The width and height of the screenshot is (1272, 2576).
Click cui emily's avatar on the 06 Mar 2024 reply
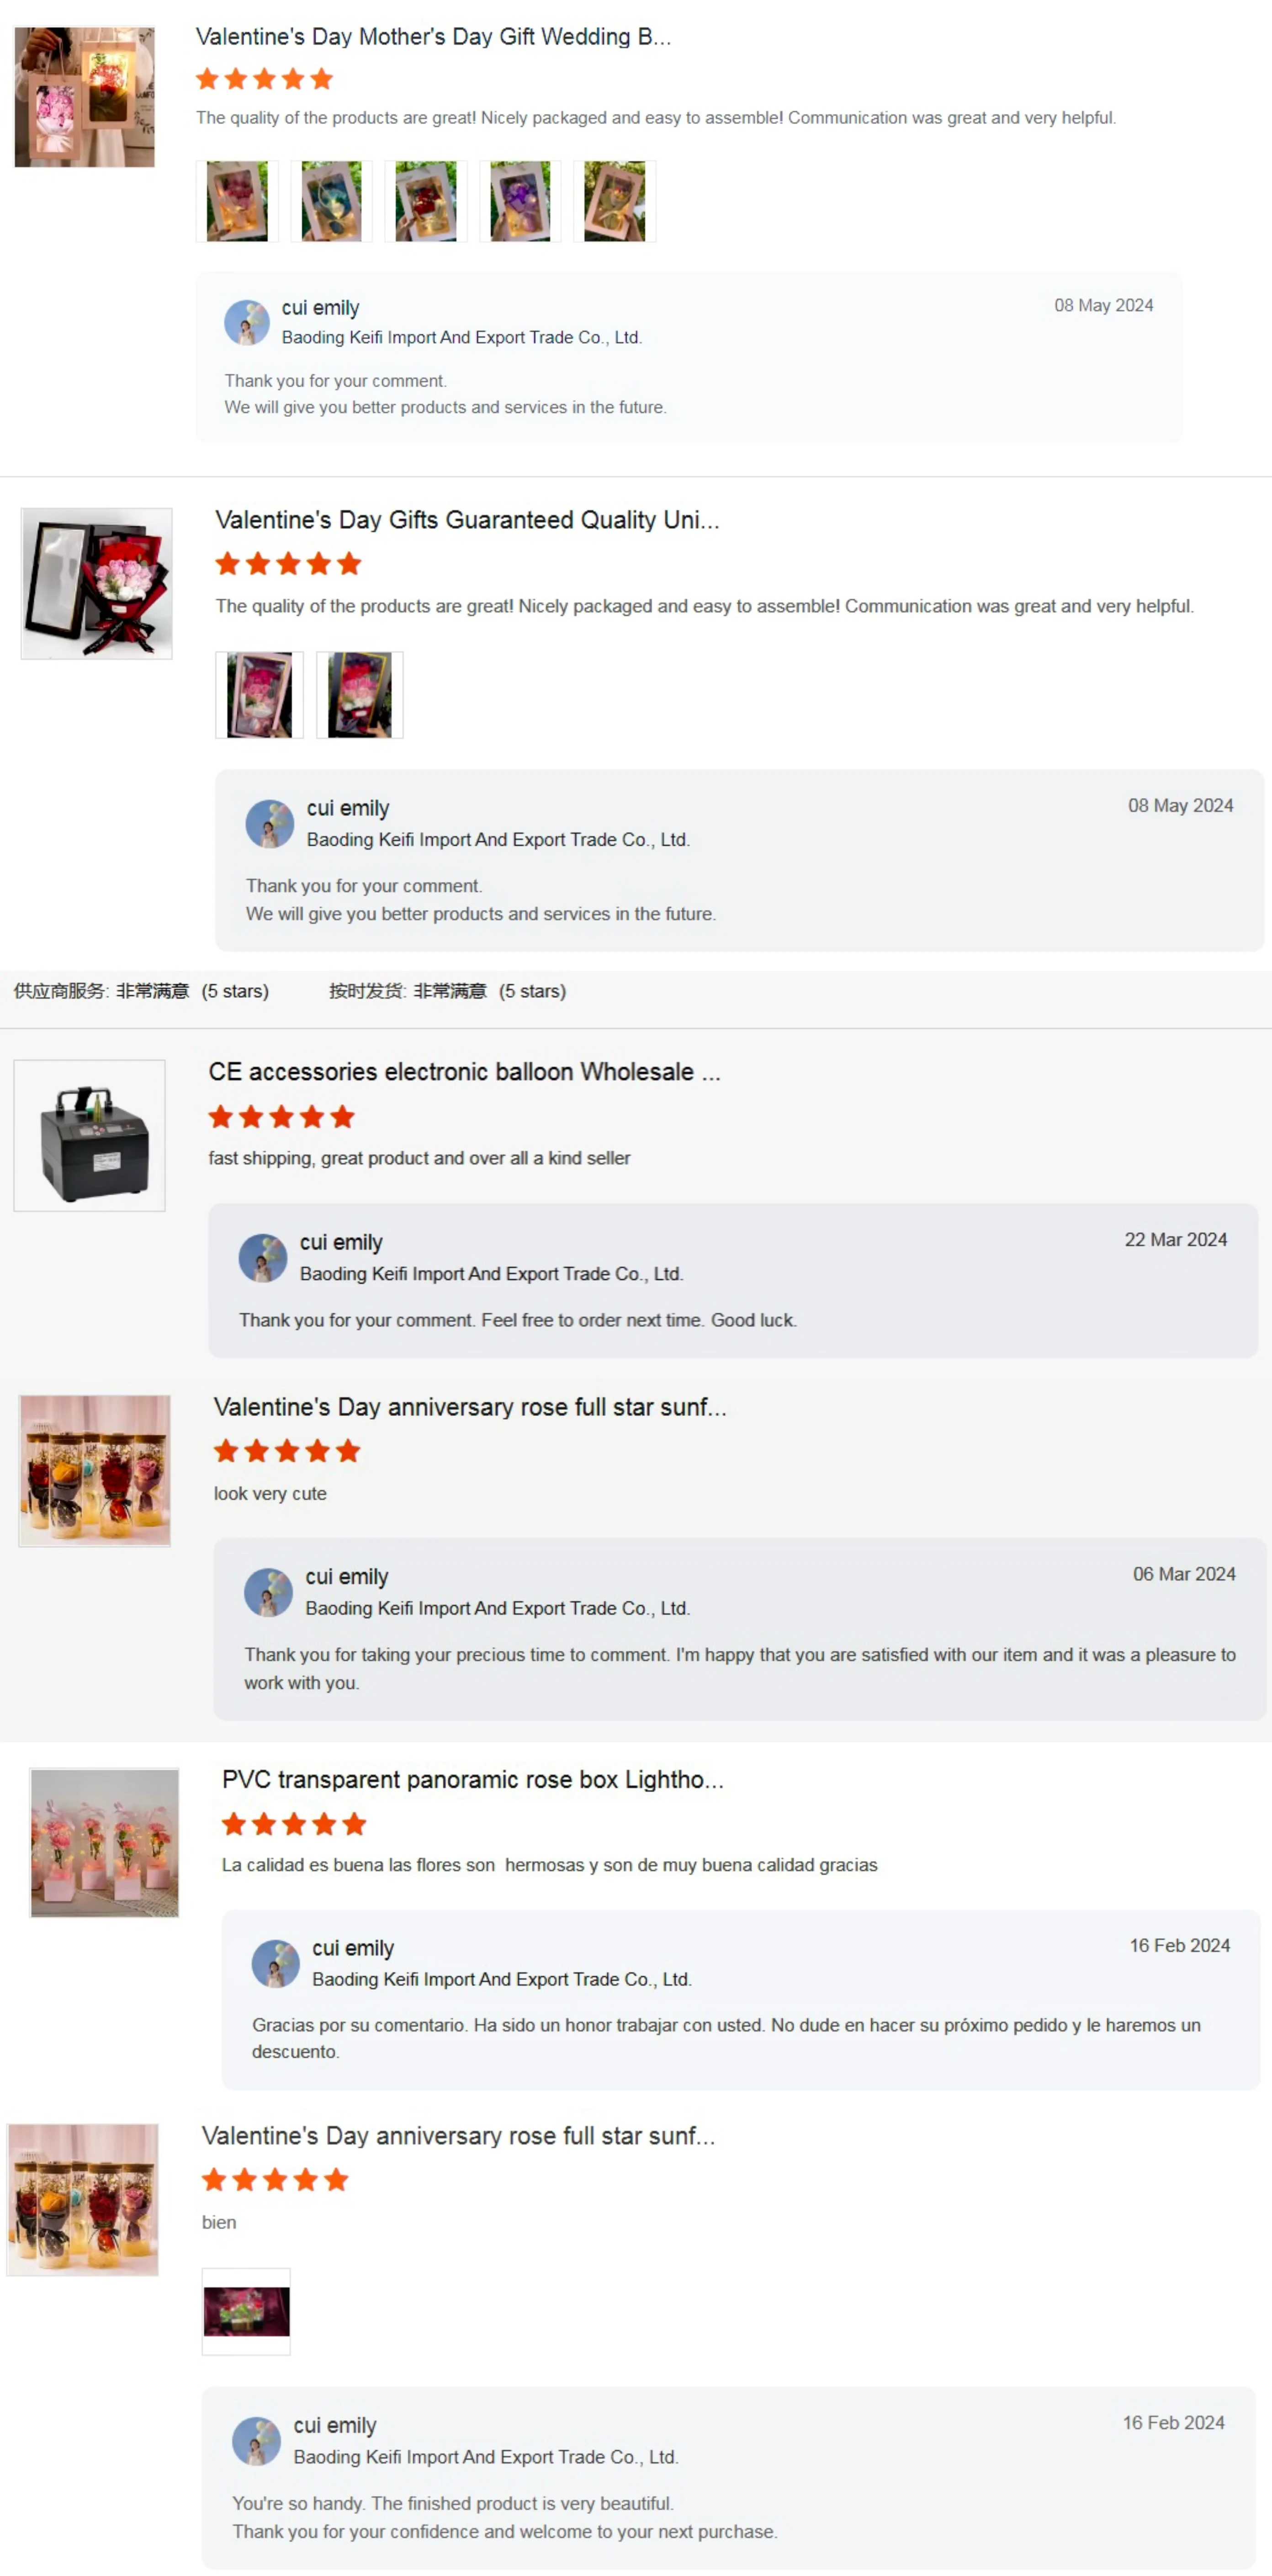pos(268,1592)
